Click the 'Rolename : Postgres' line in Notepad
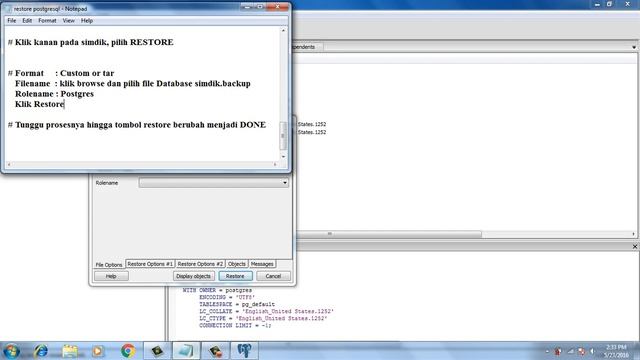 pyautogui.click(x=54, y=94)
